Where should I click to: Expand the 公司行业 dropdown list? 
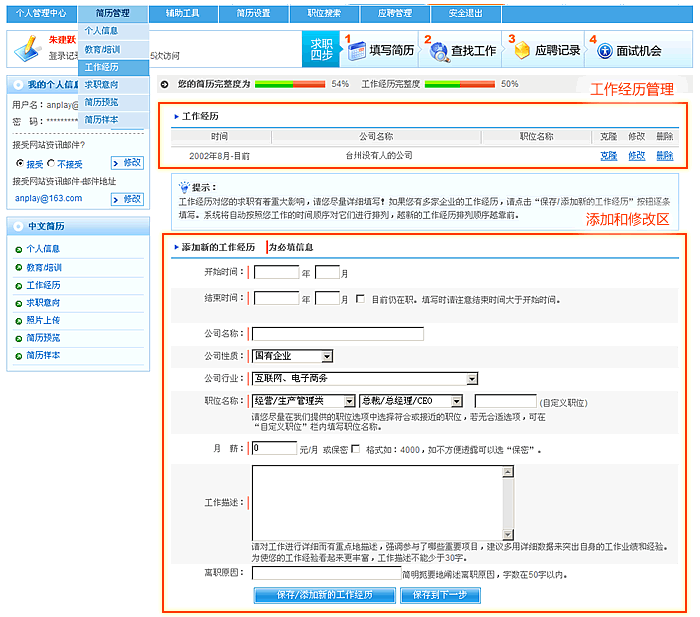pyautogui.click(x=471, y=378)
